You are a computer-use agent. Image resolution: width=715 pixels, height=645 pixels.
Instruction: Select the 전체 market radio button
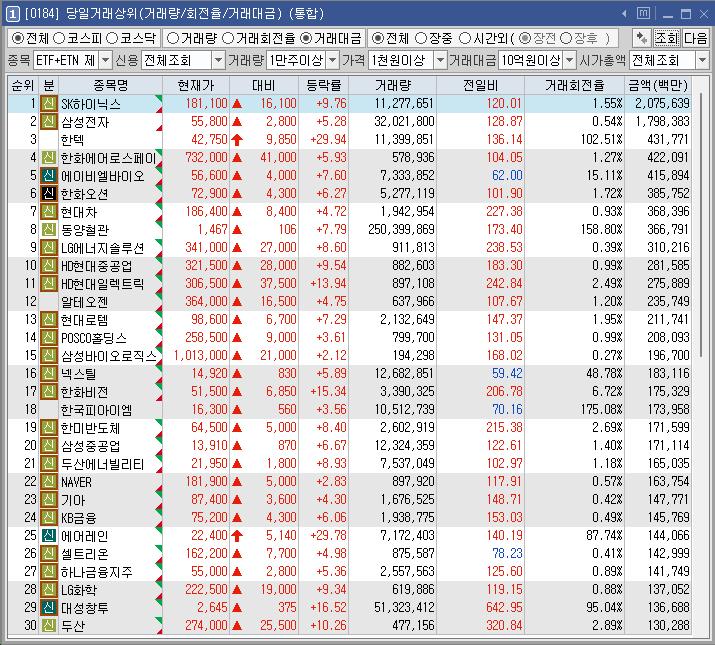[17, 38]
